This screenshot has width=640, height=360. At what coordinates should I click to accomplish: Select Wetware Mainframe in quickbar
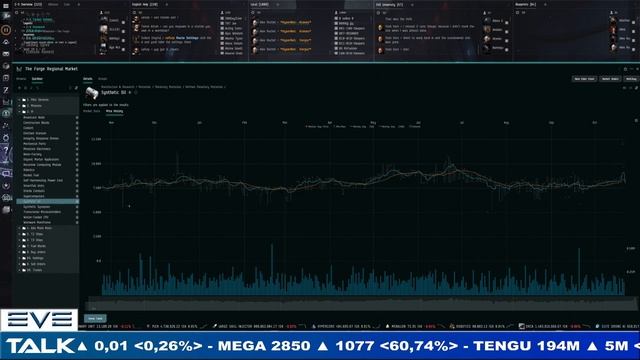pyautogui.click(x=47, y=223)
